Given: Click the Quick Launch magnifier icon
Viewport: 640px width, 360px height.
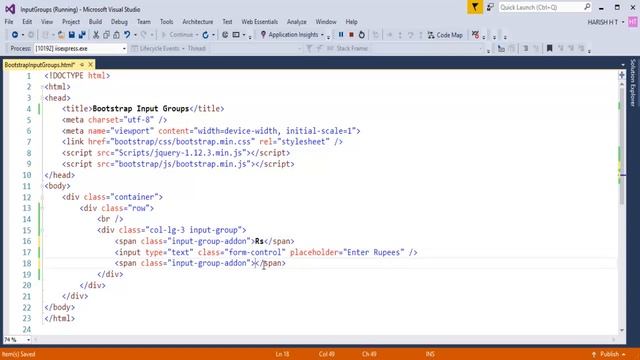Looking at the screenshot, I should pos(587,7).
